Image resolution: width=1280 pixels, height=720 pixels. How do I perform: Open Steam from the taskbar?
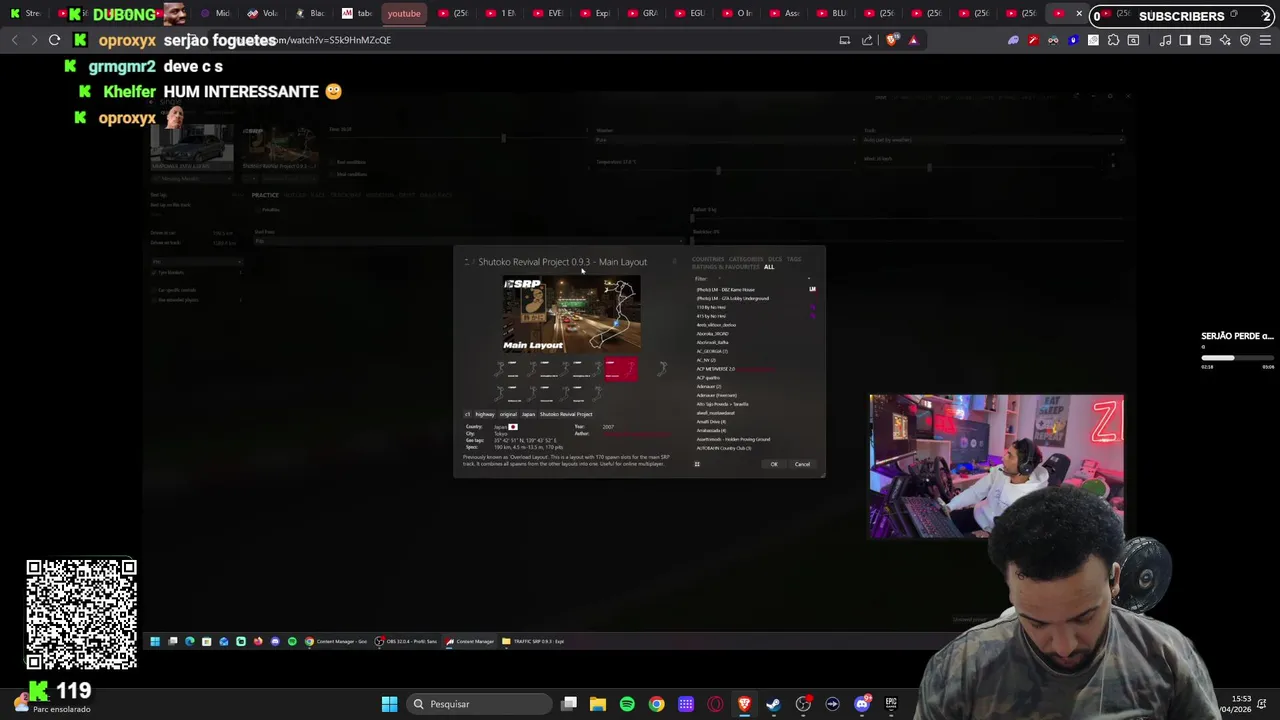[773, 704]
